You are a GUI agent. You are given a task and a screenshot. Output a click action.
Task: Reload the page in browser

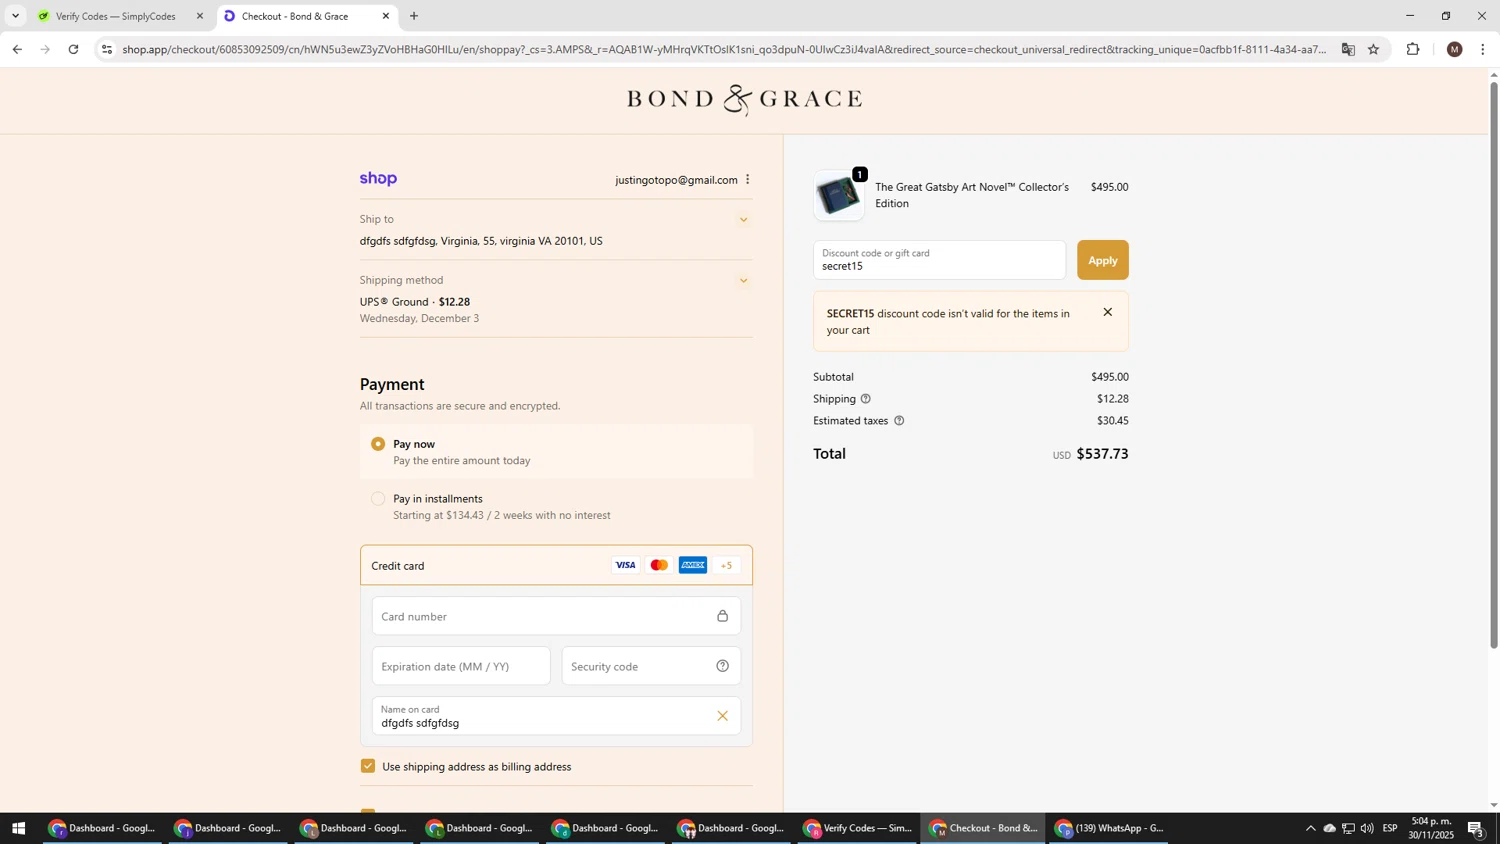(x=73, y=49)
